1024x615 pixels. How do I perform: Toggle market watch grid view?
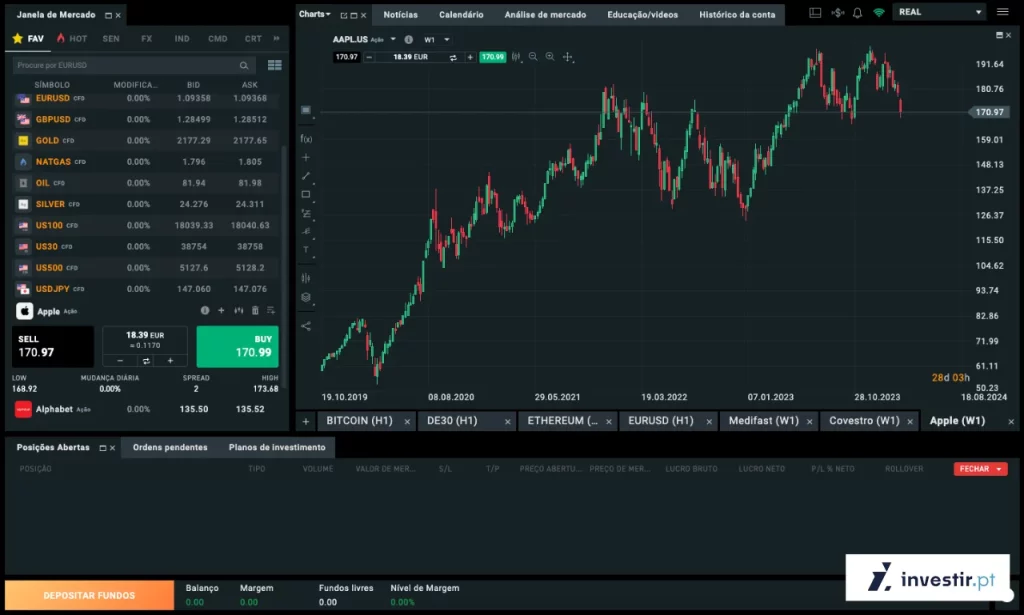click(274, 65)
